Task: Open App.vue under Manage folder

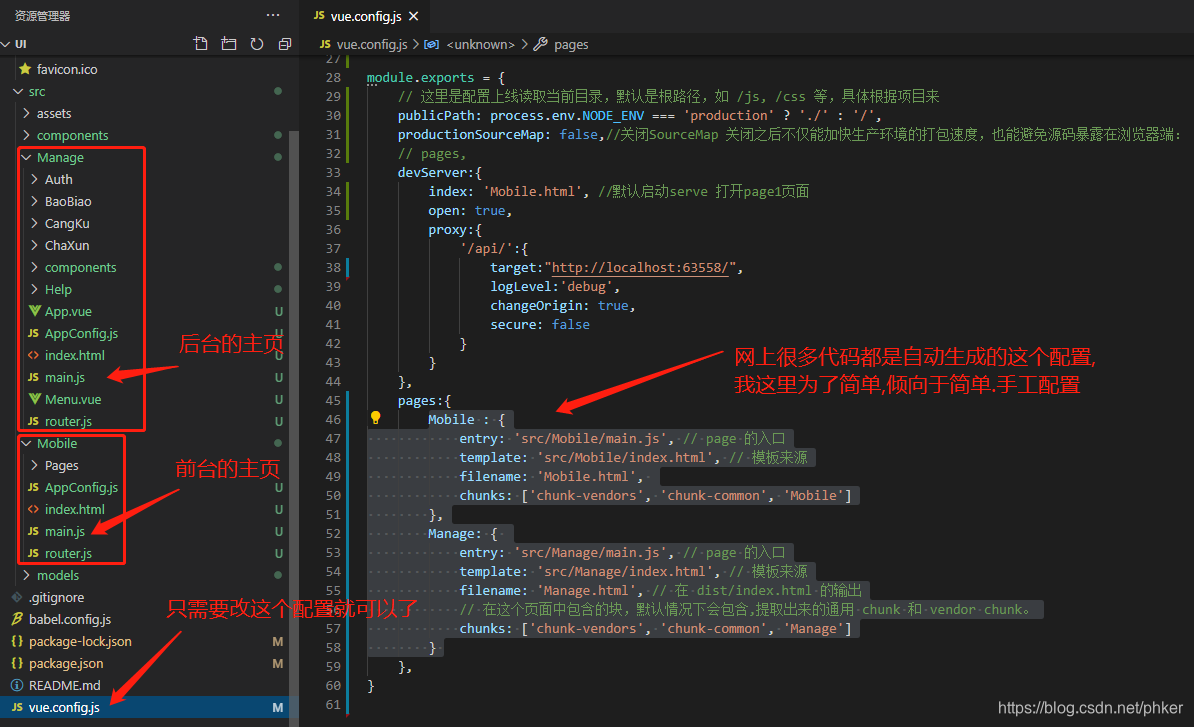Action: tap(68, 311)
